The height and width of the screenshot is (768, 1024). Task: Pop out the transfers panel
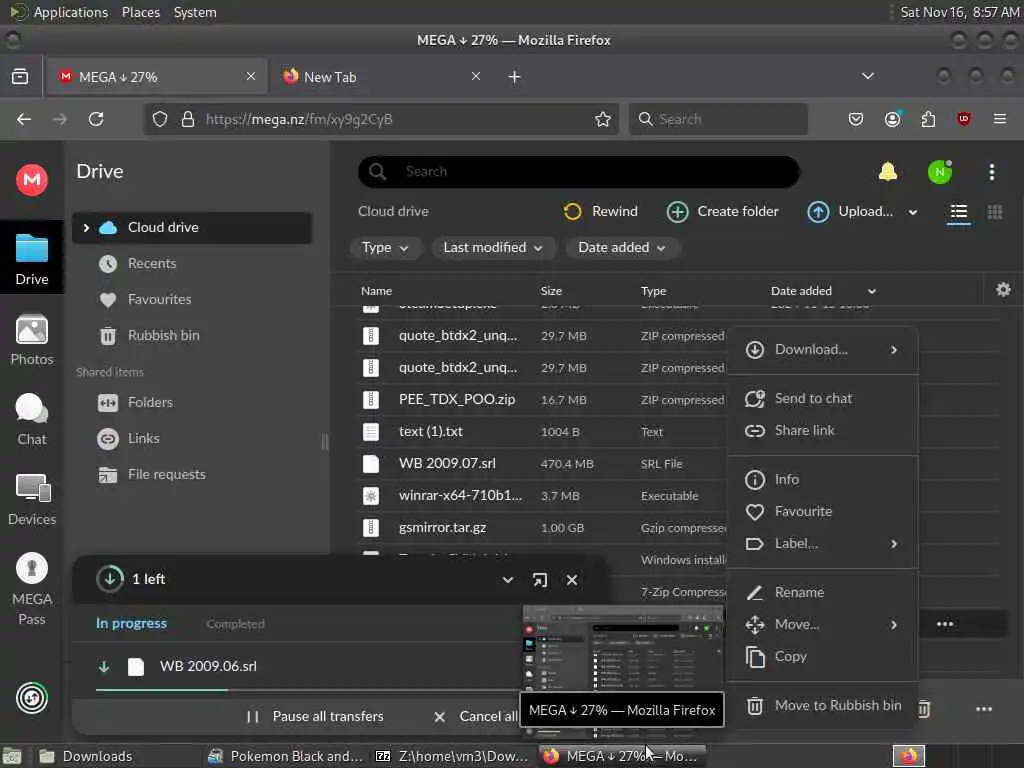[x=539, y=580]
